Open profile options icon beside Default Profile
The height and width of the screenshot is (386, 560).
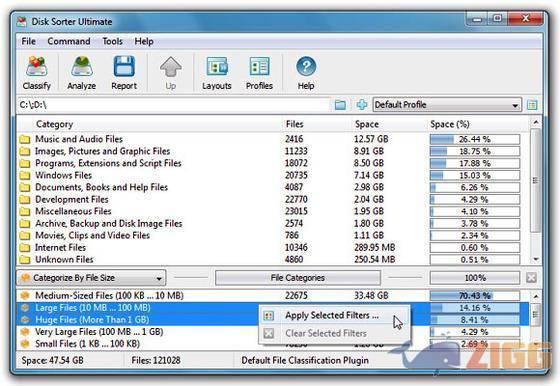click(x=532, y=105)
